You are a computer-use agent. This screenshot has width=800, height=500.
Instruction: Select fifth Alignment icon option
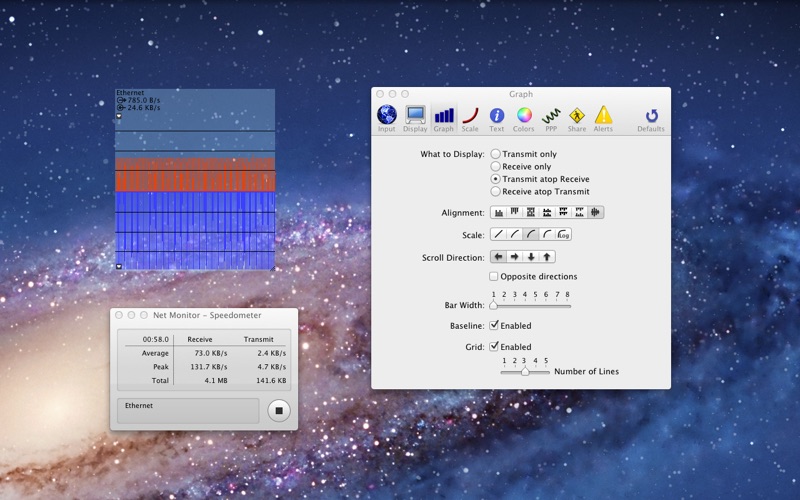(x=563, y=212)
